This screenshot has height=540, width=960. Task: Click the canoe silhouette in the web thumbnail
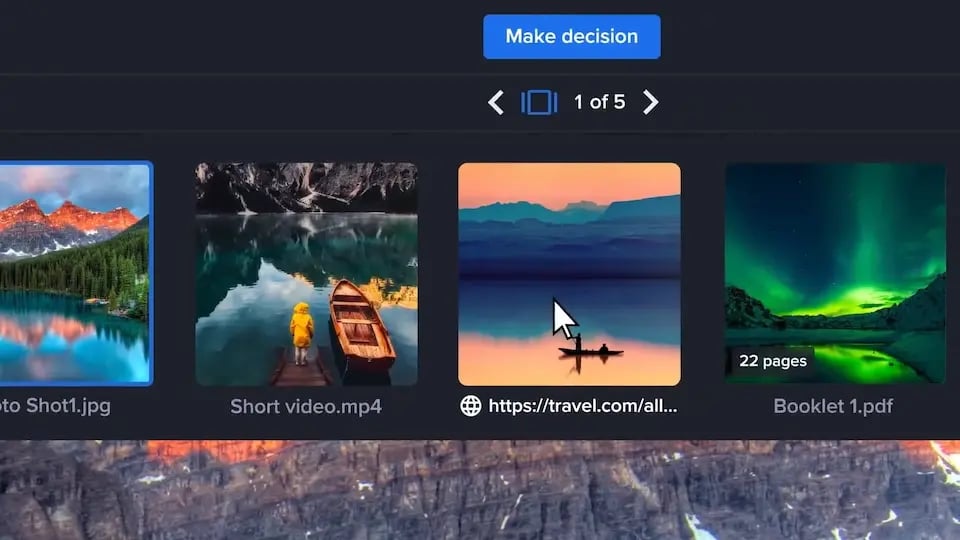point(591,351)
